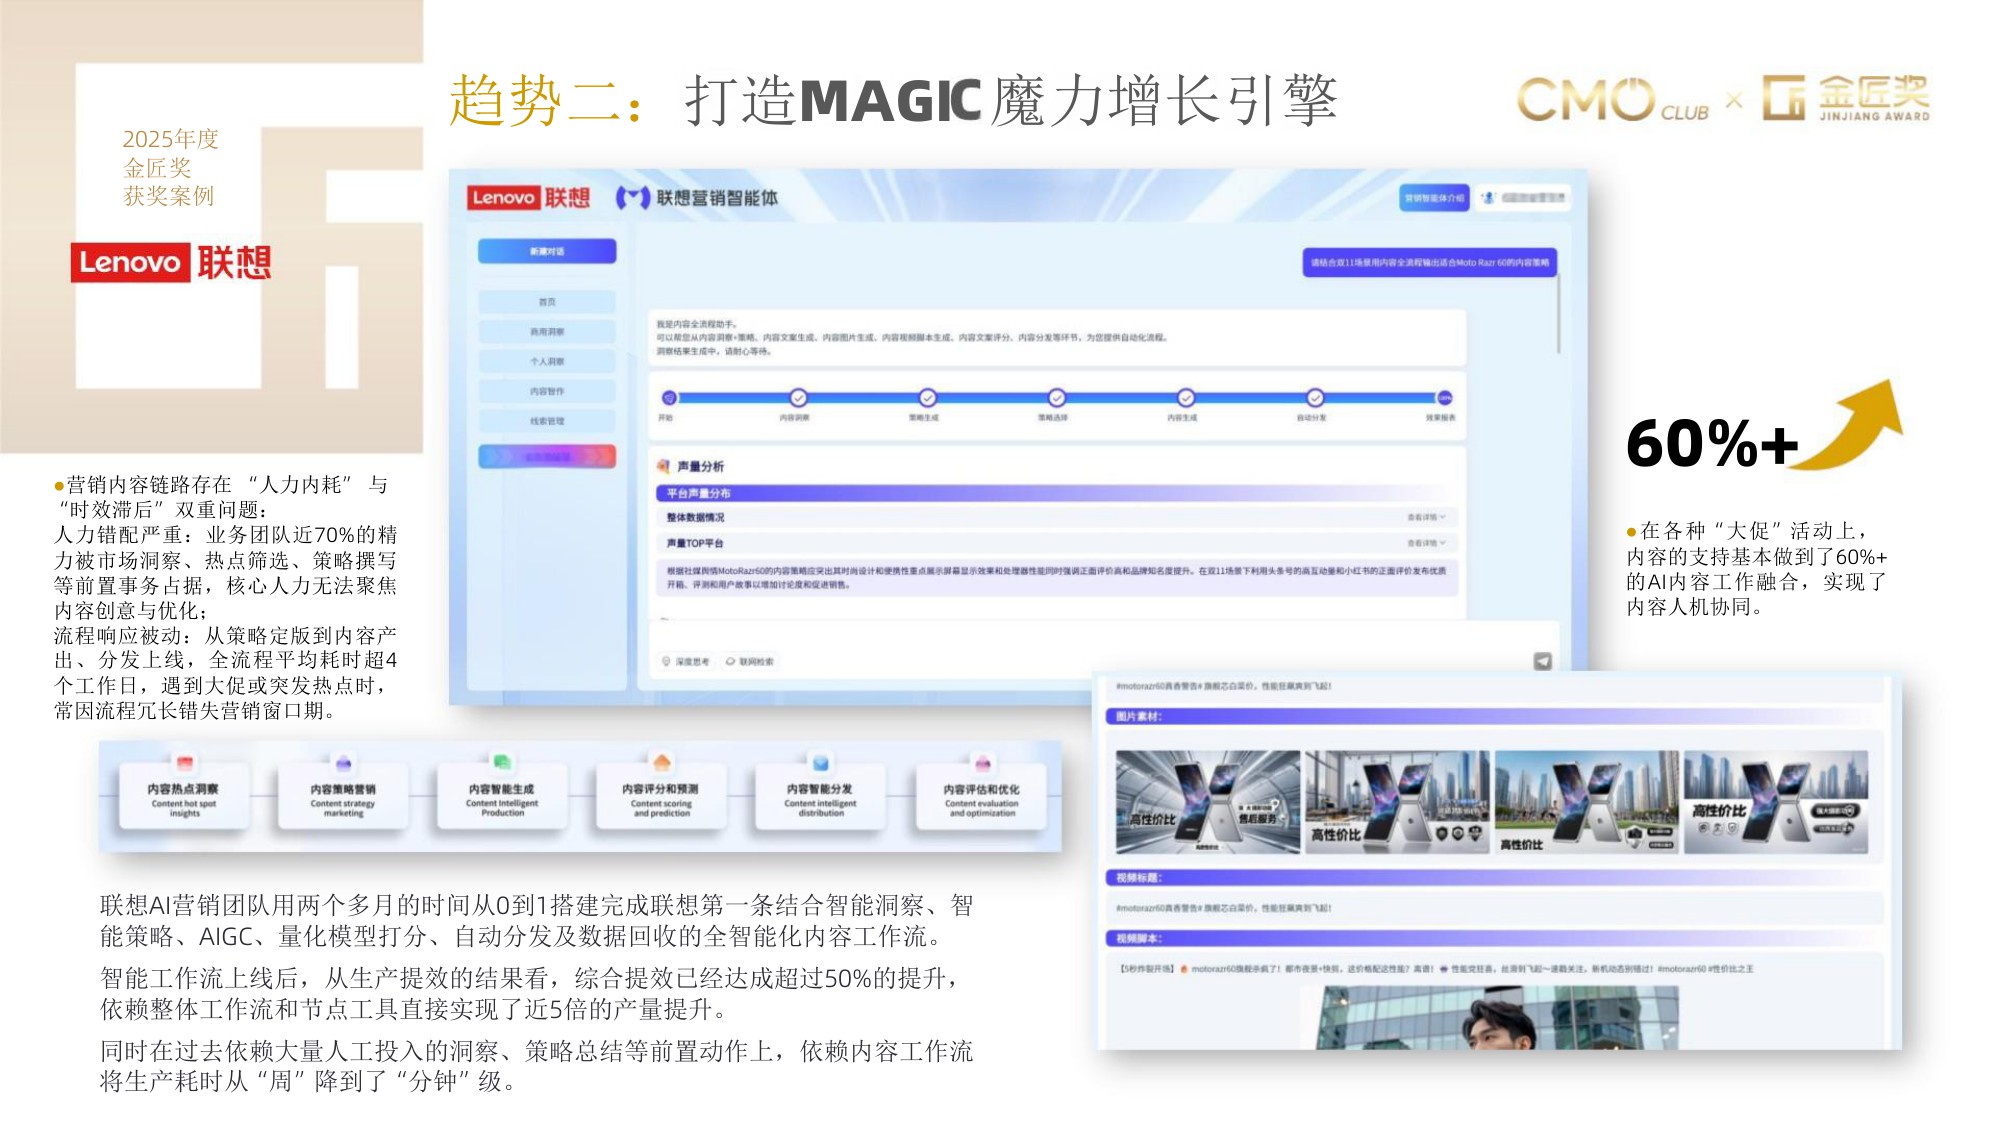This screenshot has width=2000, height=1125.
Task: Click the 内容洞察 completed checkmark on progress bar
Action: (x=797, y=398)
